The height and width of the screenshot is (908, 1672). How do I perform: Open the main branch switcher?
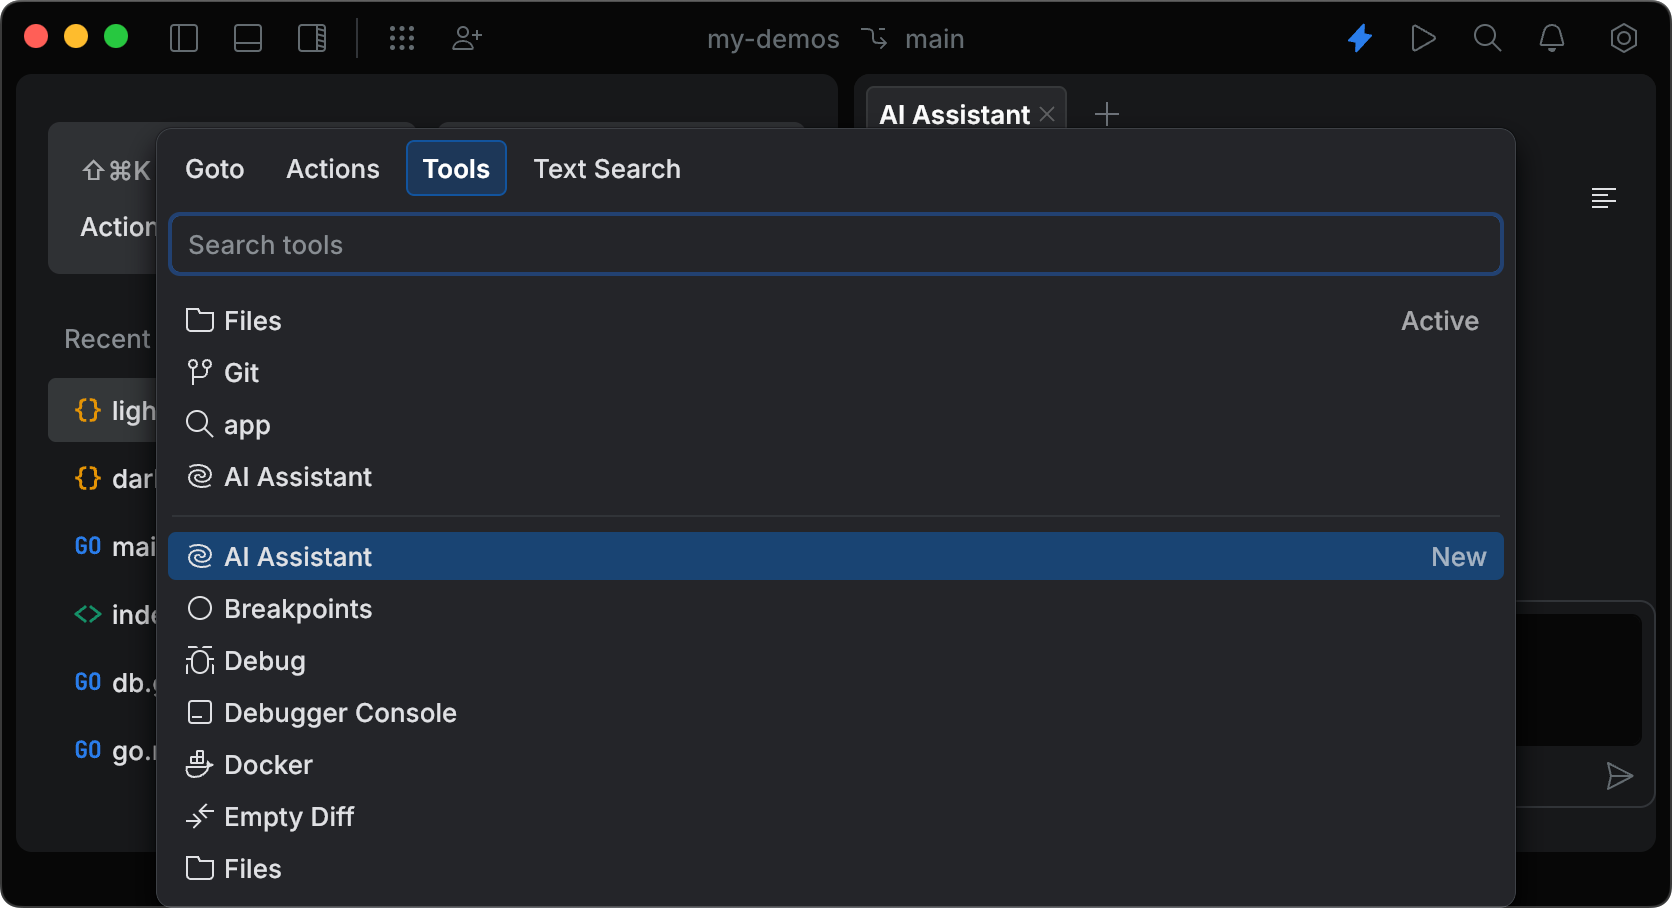pos(934,38)
